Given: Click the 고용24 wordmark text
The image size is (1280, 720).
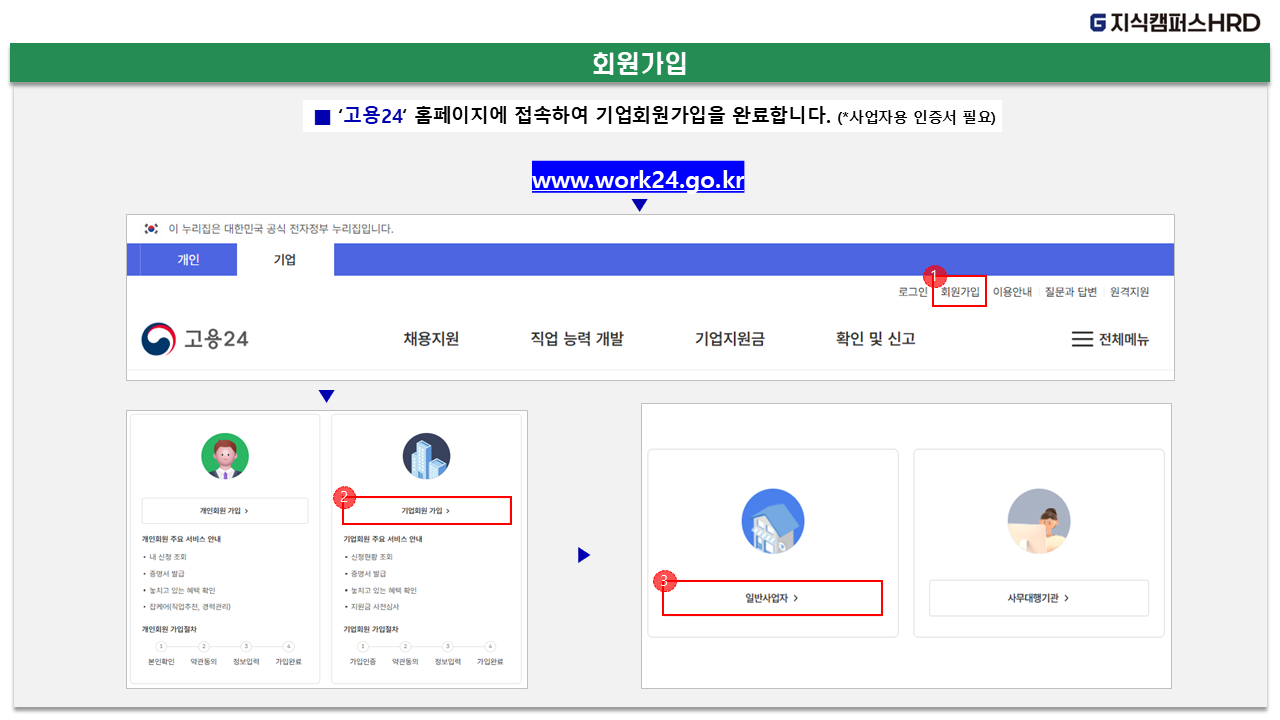Looking at the screenshot, I should point(216,339).
